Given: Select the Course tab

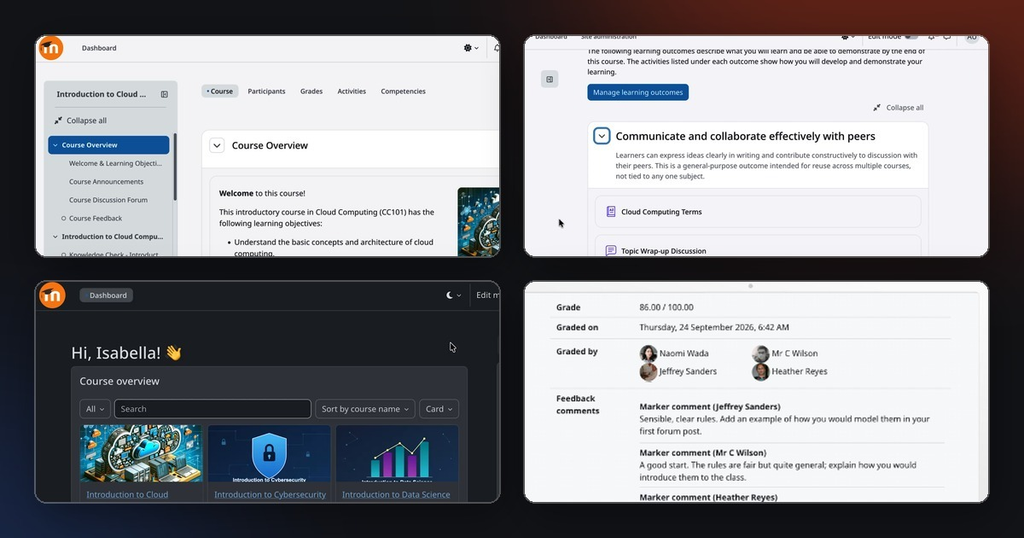Looking at the screenshot, I should point(219,91).
